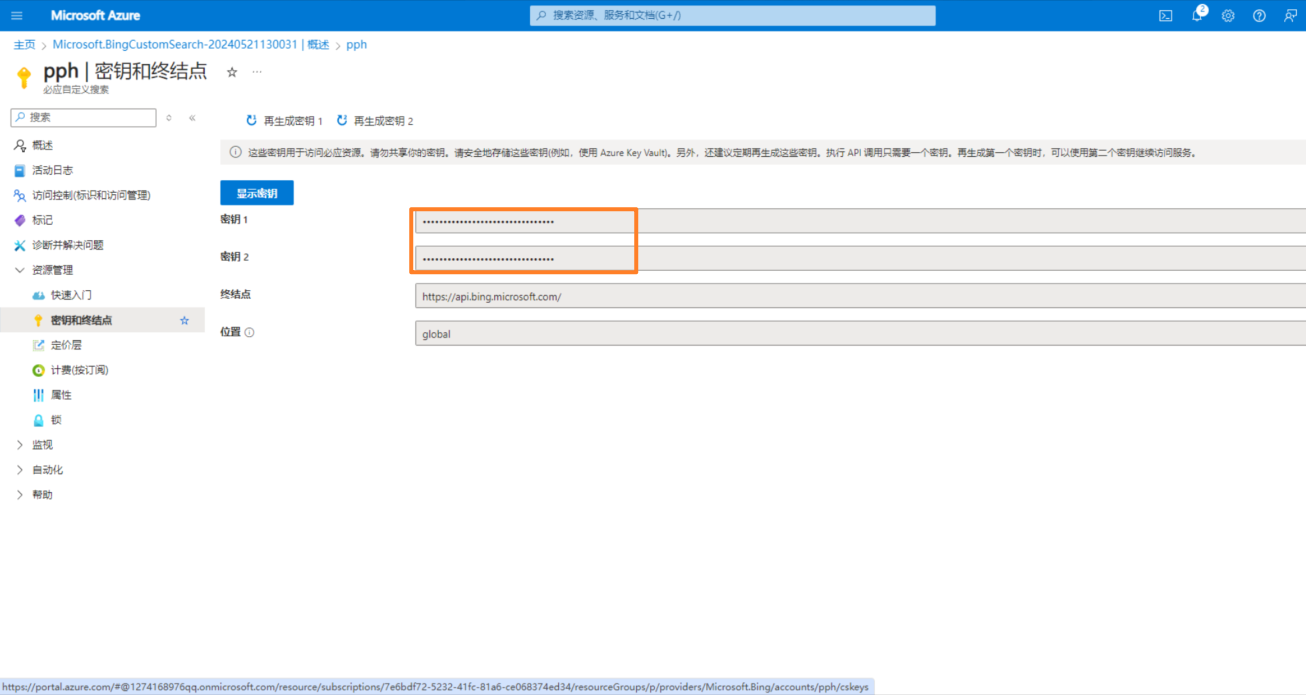
Task: Star the pph resource page title
Action: pyautogui.click(x=230, y=71)
